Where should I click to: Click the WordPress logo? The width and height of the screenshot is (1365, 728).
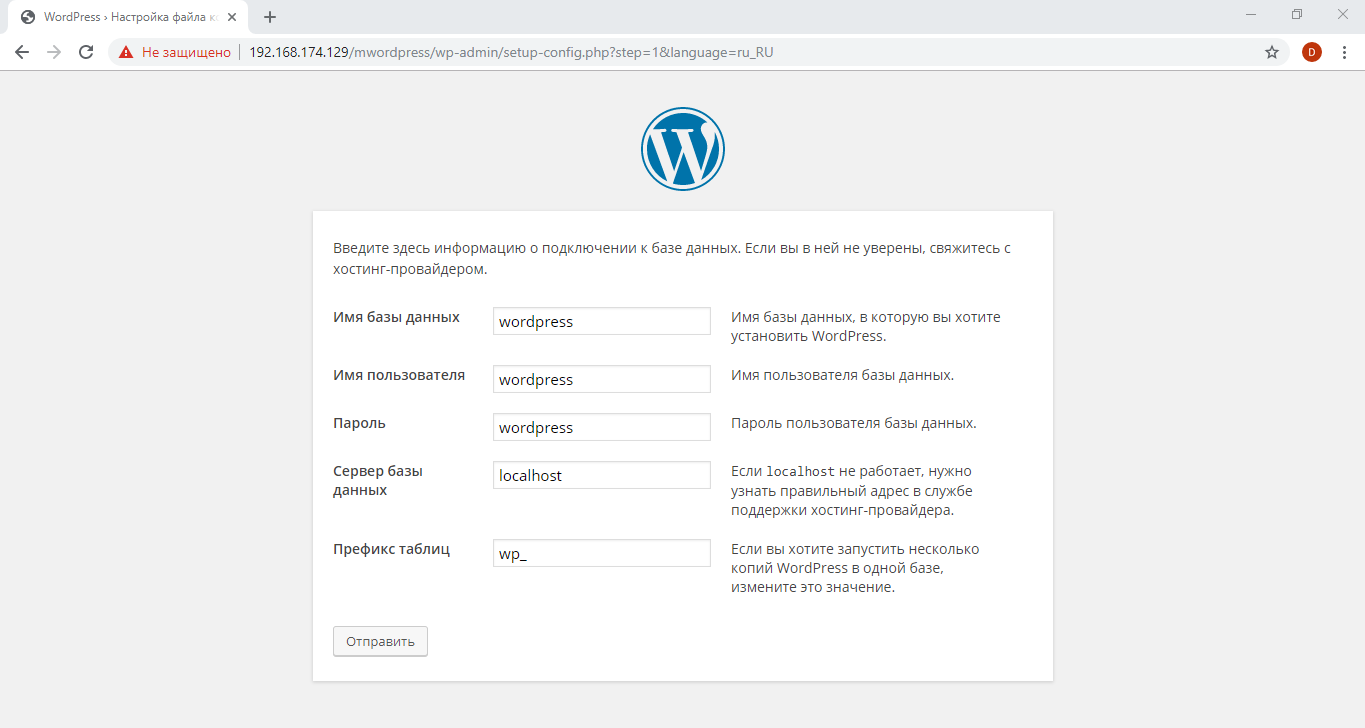(683, 149)
